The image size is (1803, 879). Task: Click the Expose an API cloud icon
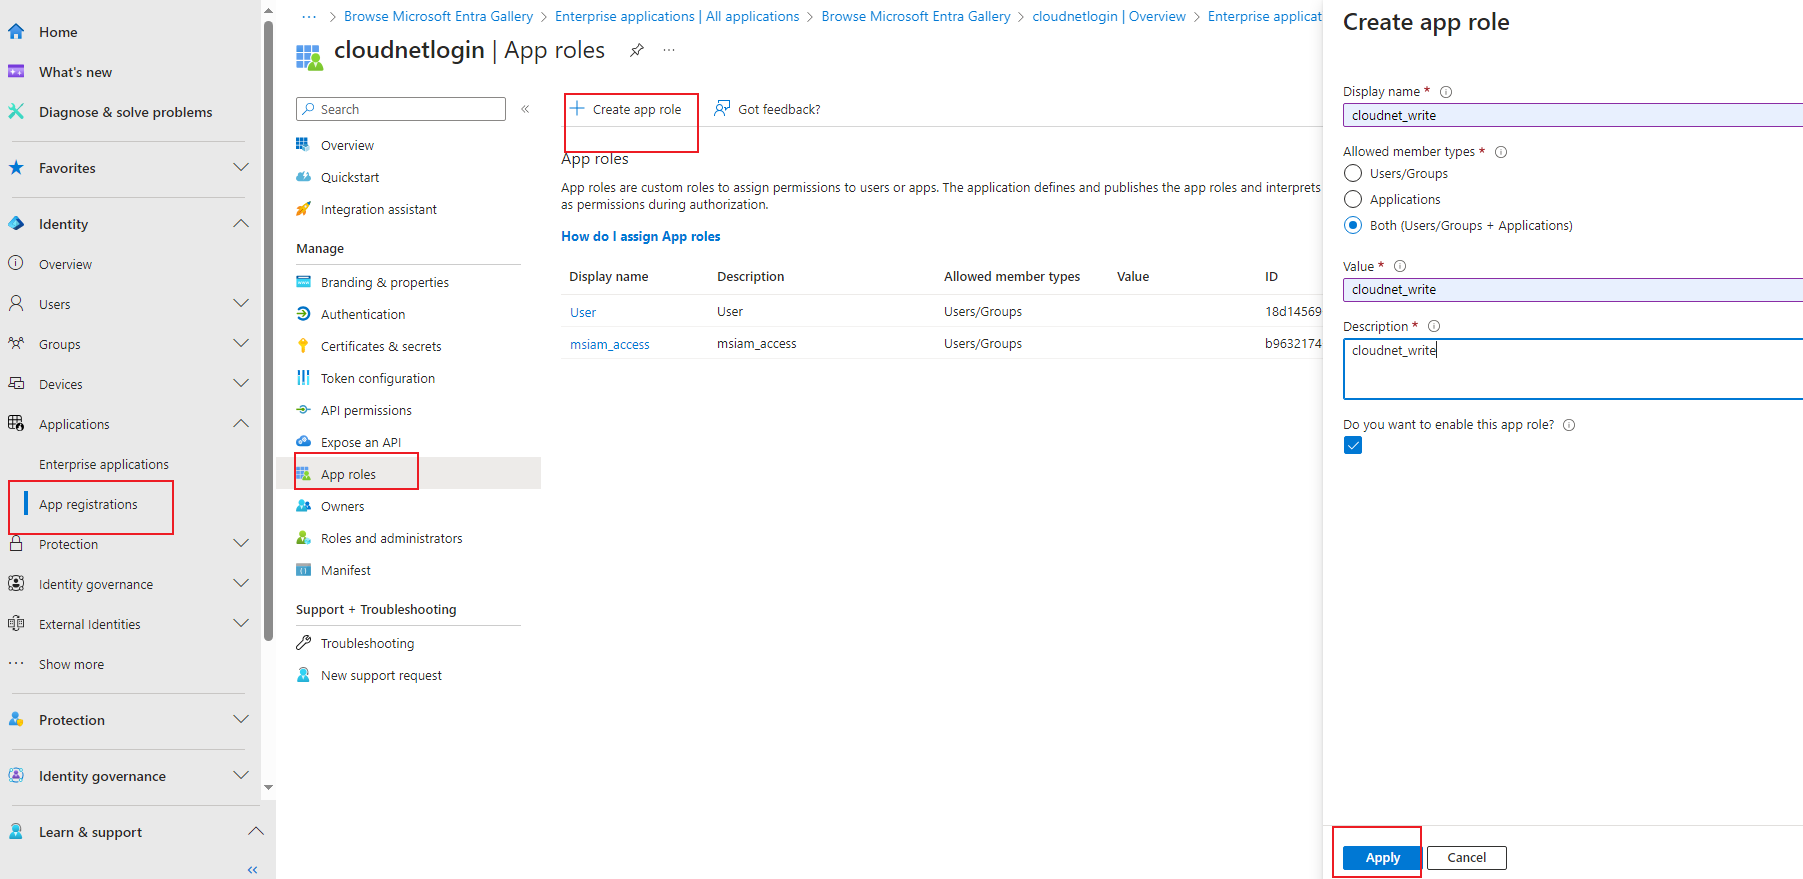coord(303,442)
